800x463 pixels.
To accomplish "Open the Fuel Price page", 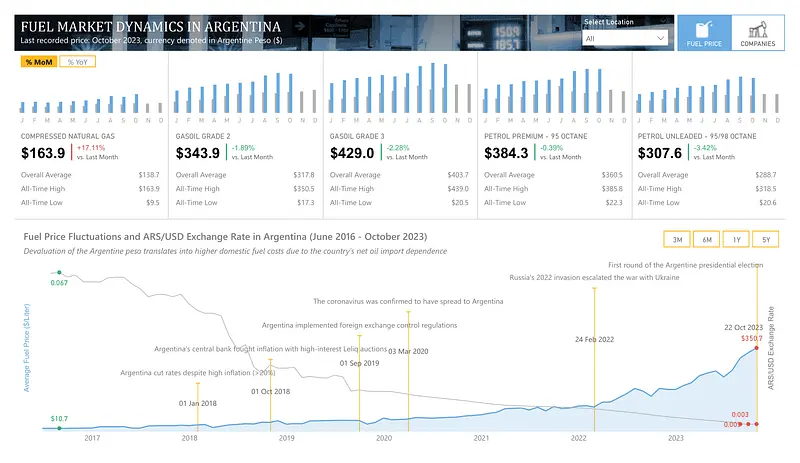I will (x=704, y=33).
